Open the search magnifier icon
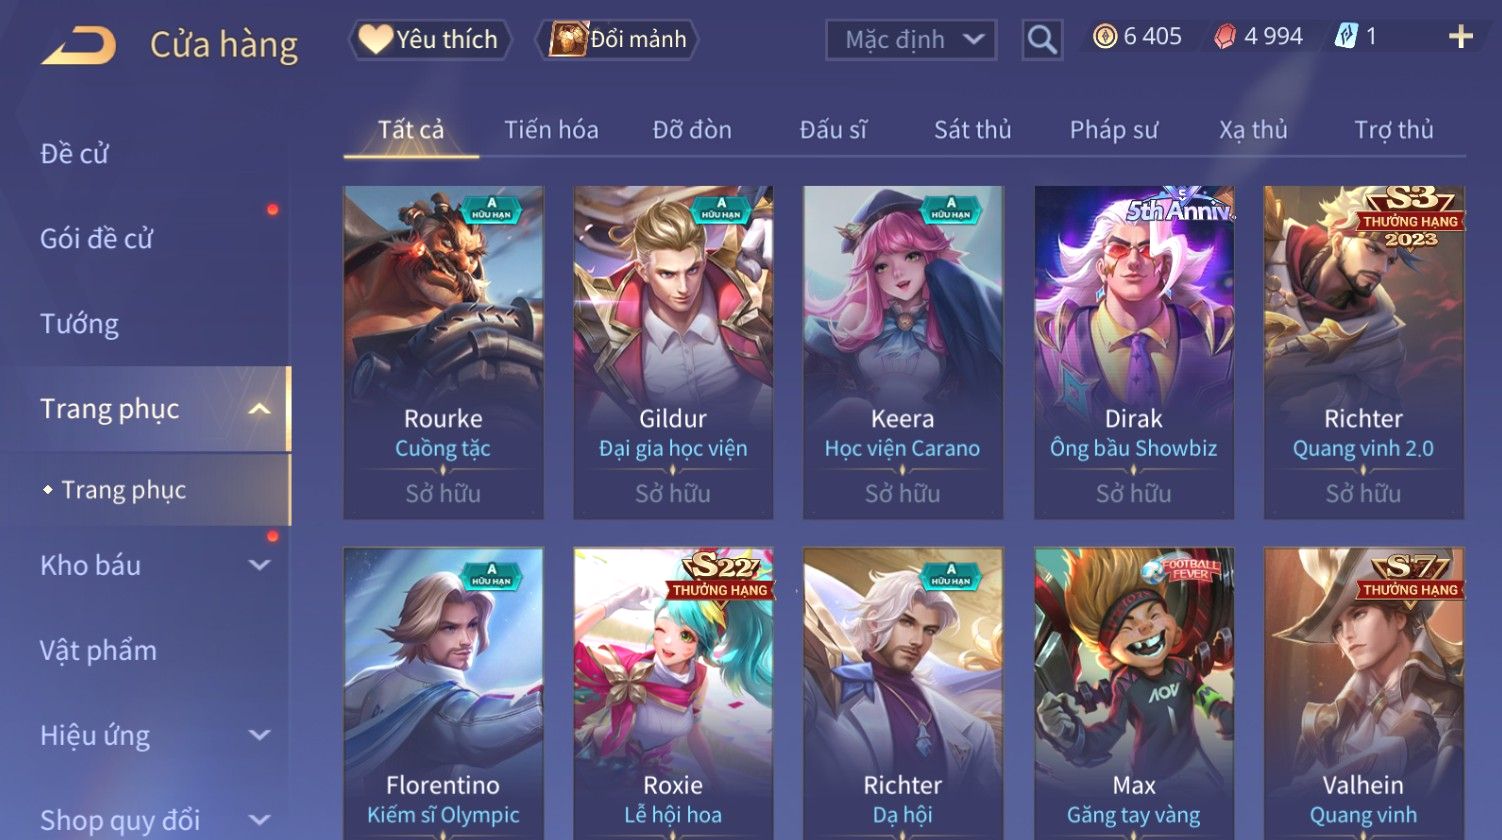 1042,40
